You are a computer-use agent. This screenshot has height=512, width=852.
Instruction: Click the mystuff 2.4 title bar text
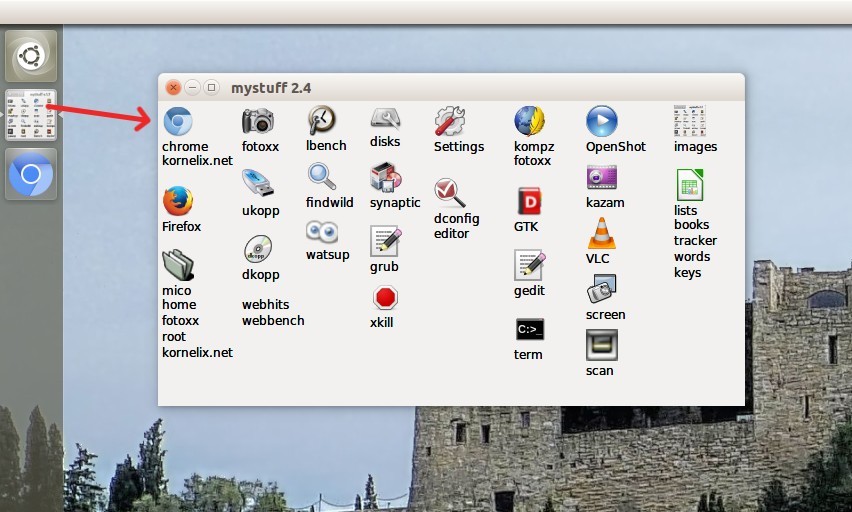point(271,88)
